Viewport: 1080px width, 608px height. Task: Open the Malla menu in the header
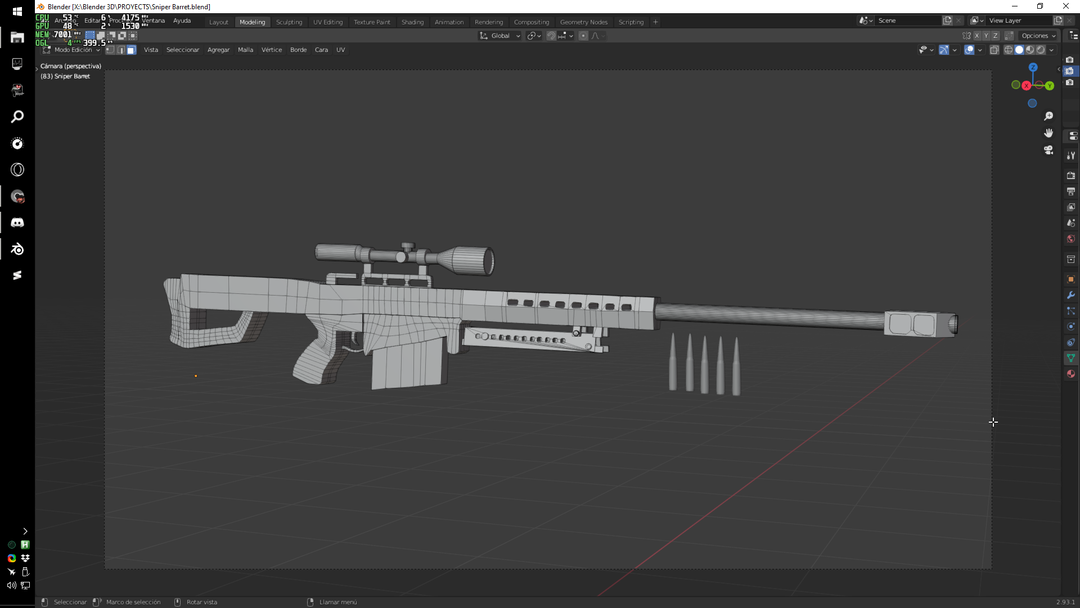click(245, 49)
